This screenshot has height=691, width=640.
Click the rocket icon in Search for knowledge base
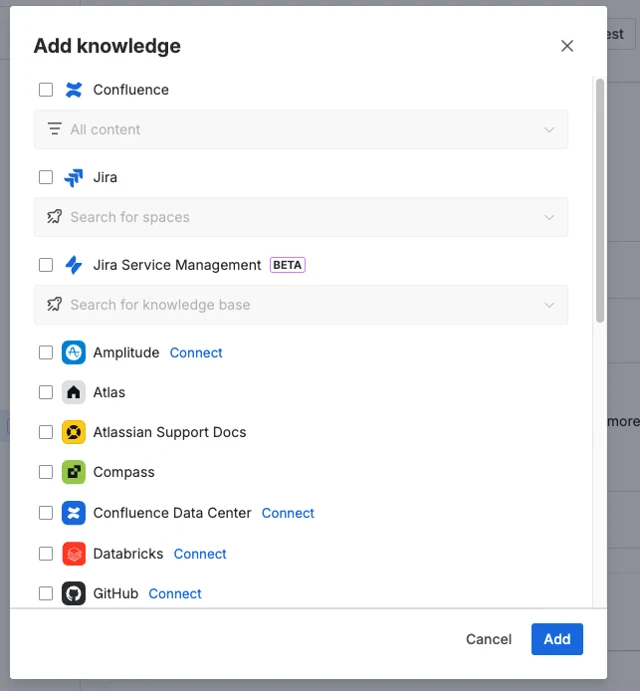55,304
